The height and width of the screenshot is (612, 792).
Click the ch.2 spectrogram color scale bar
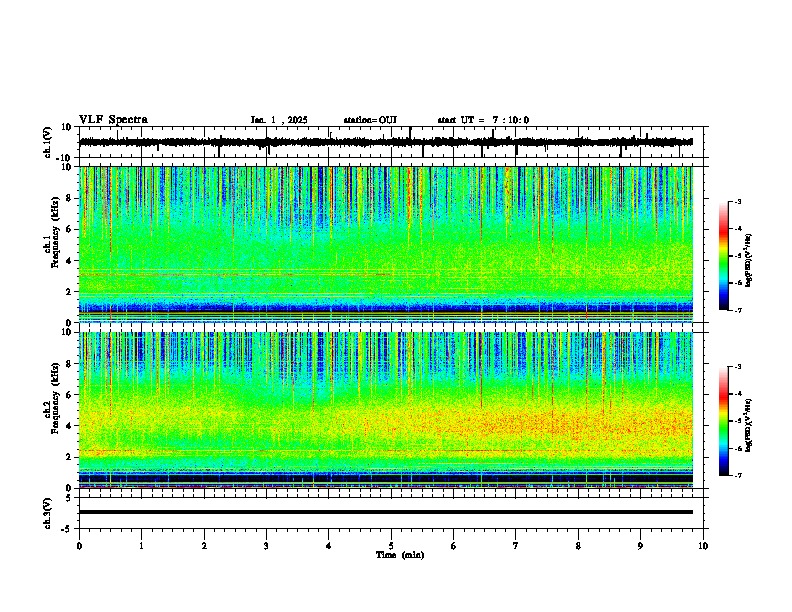click(723, 421)
